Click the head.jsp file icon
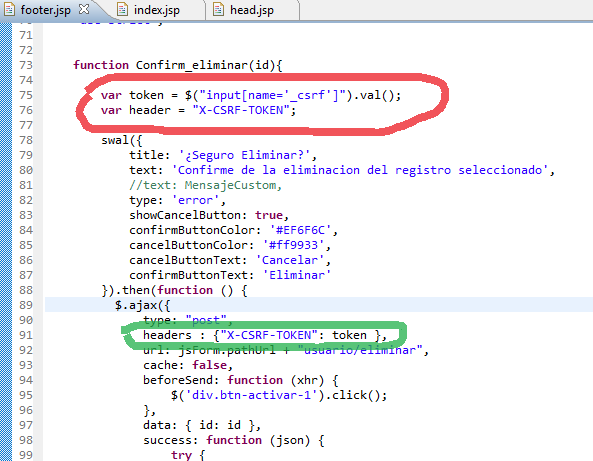The width and height of the screenshot is (593, 461). (x=218, y=9)
